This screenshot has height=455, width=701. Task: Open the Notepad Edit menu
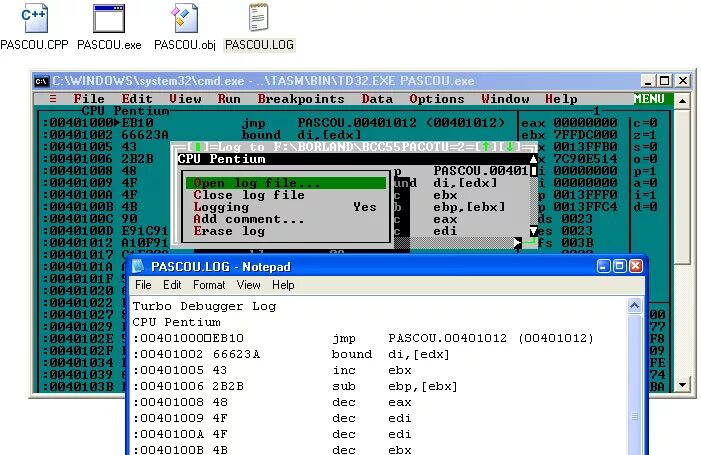172,285
